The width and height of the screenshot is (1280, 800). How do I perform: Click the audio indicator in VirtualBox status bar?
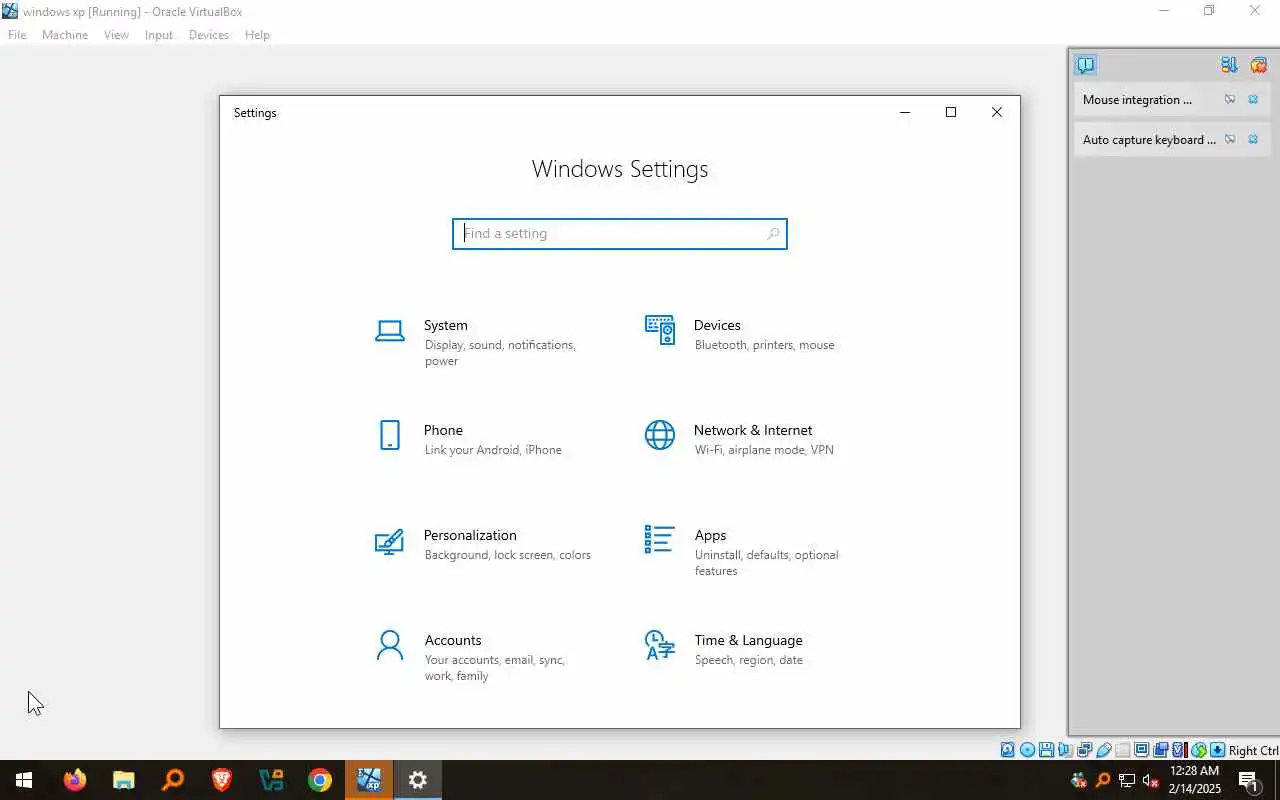tap(1065, 750)
